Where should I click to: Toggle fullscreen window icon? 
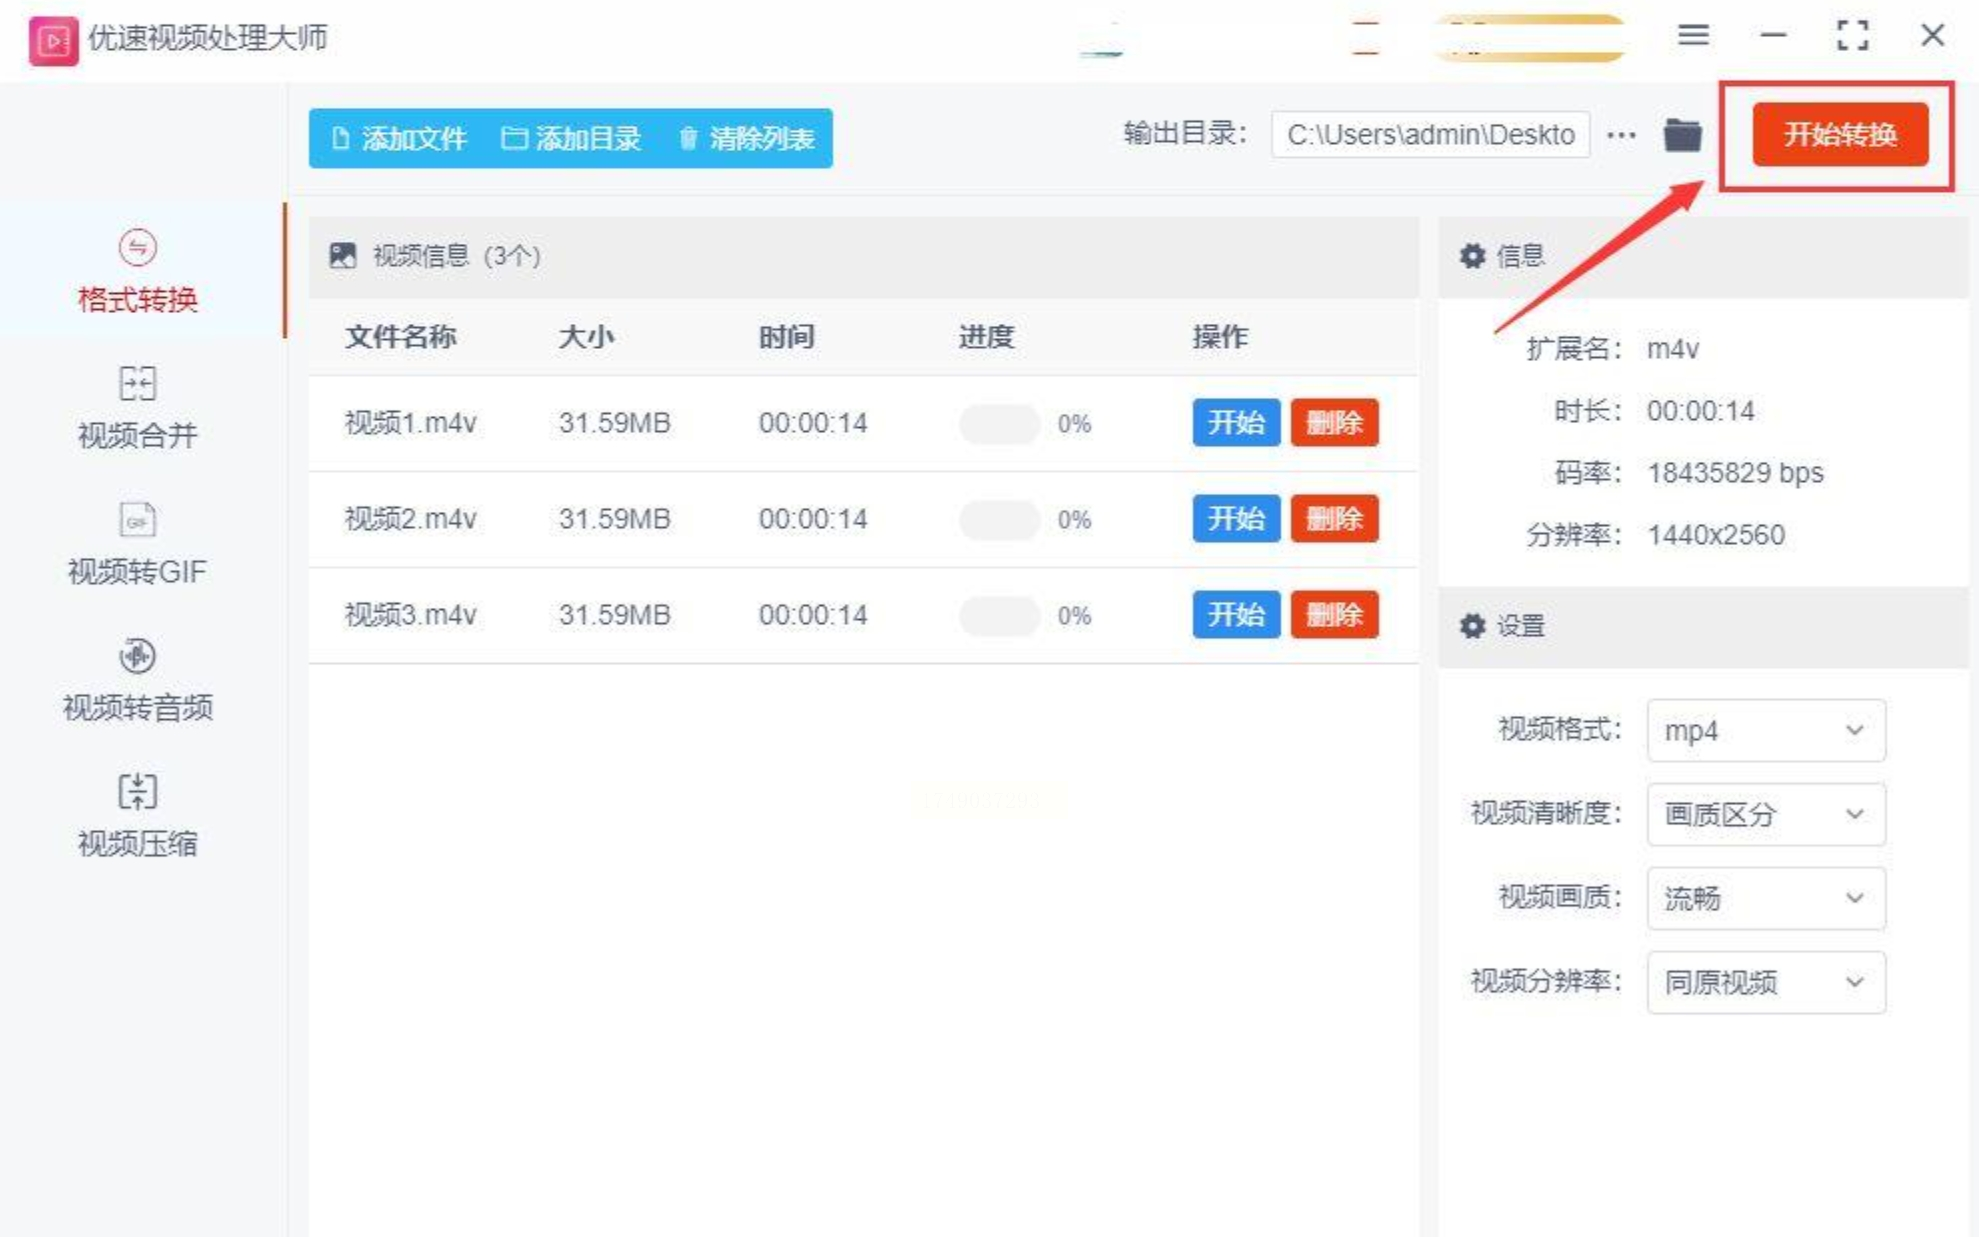1853,36
